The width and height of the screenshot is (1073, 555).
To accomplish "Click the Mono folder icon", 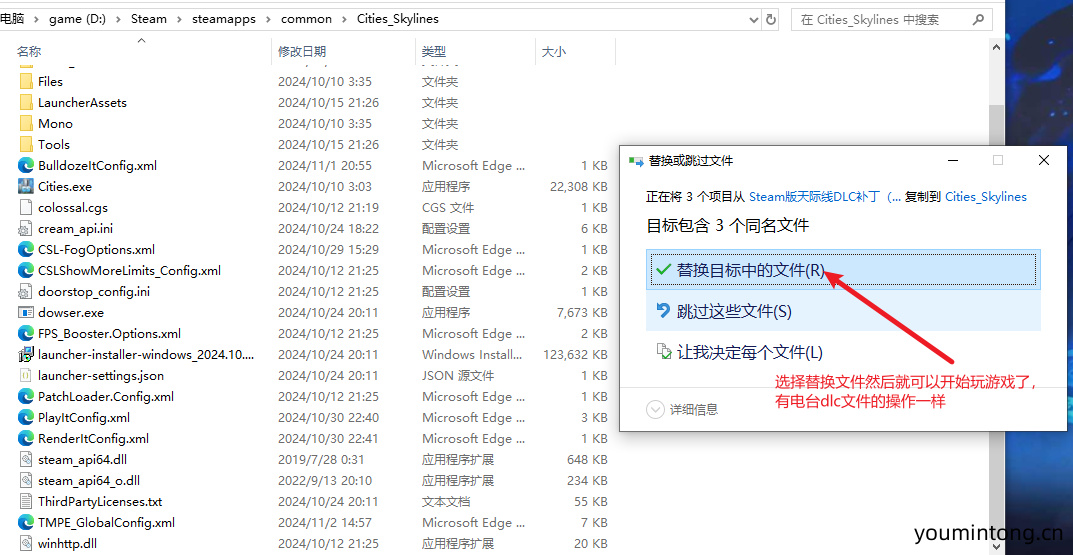I will pyautogui.click(x=26, y=124).
